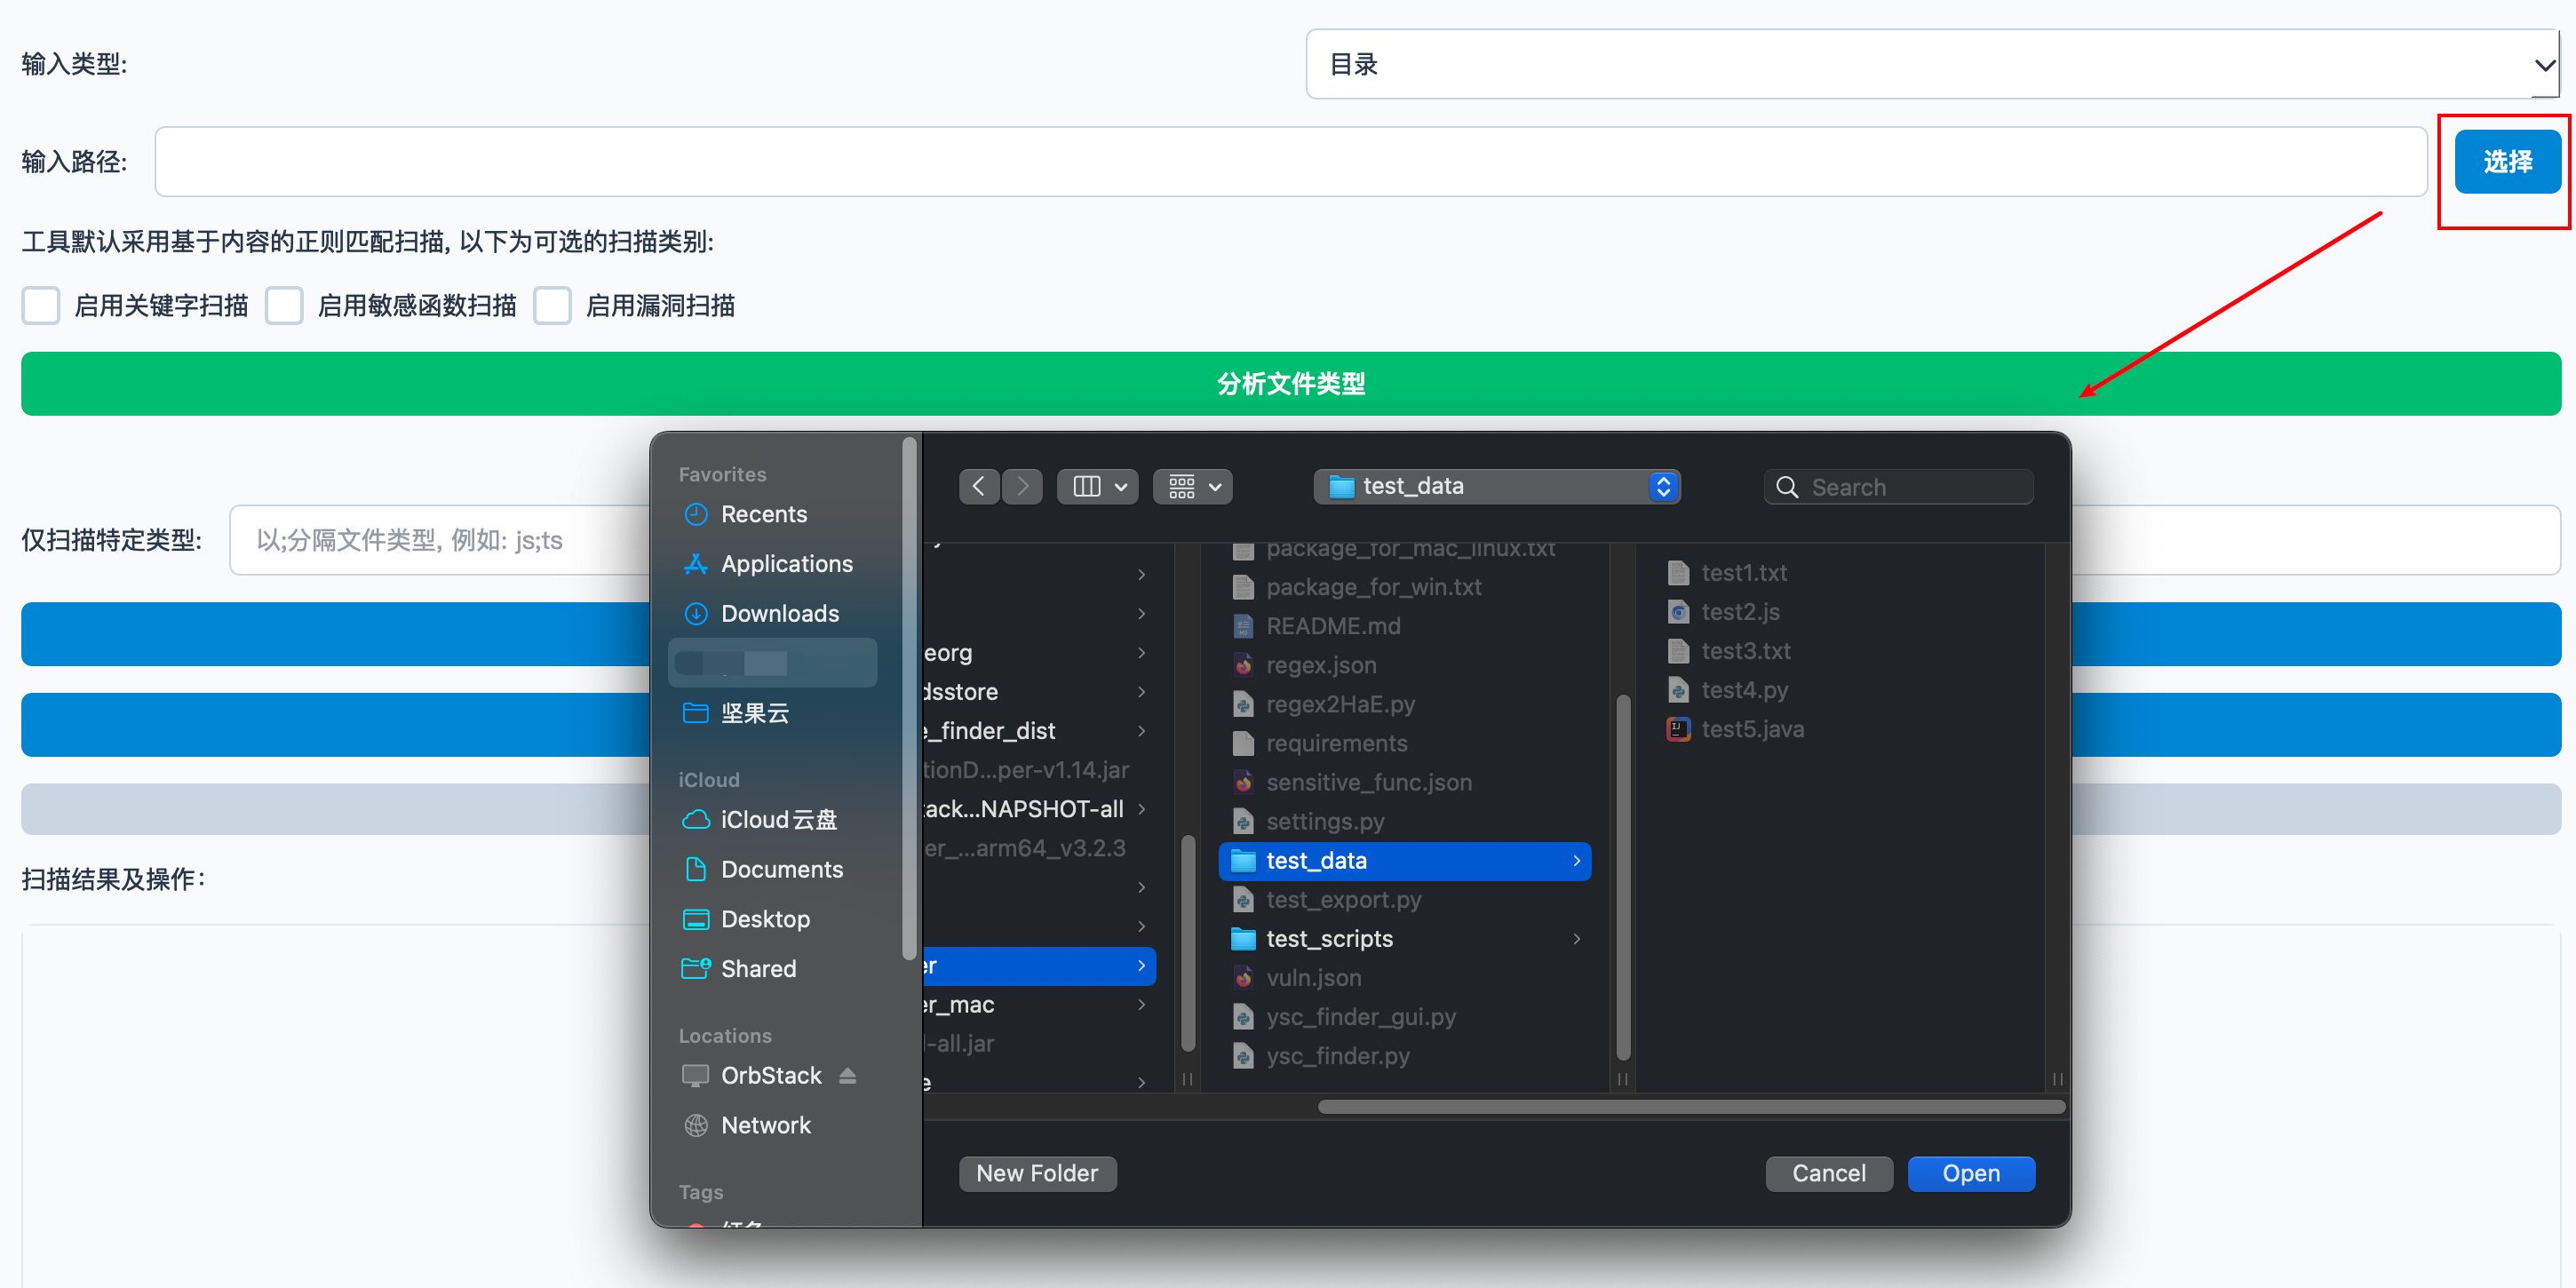2576x1288 pixels.
Task: Open the 输入类型 dropdown showing 目录
Action: (1931, 64)
